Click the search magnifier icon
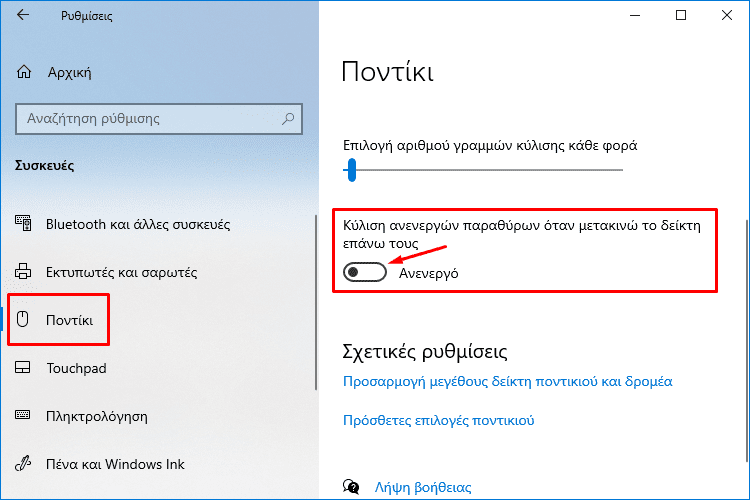Viewport: 750px width, 500px height. pyautogui.click(x=288, y=118)
